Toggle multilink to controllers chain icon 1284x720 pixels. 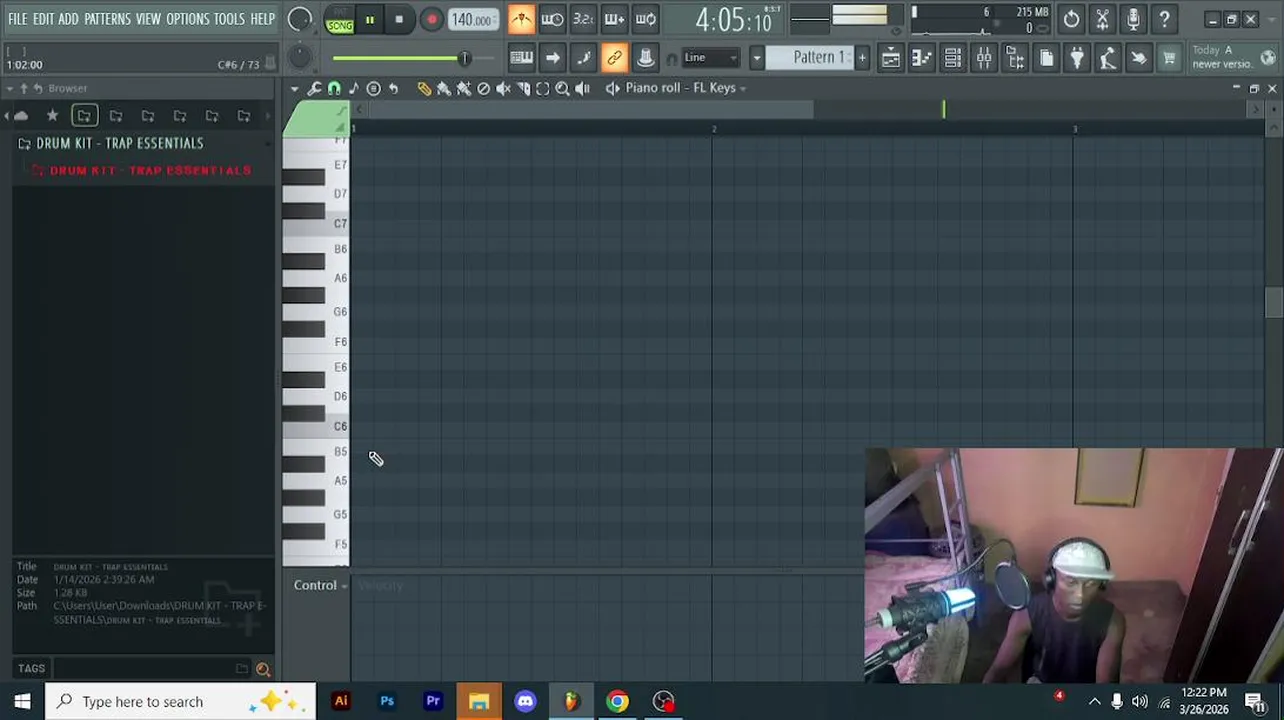[614, 58]
